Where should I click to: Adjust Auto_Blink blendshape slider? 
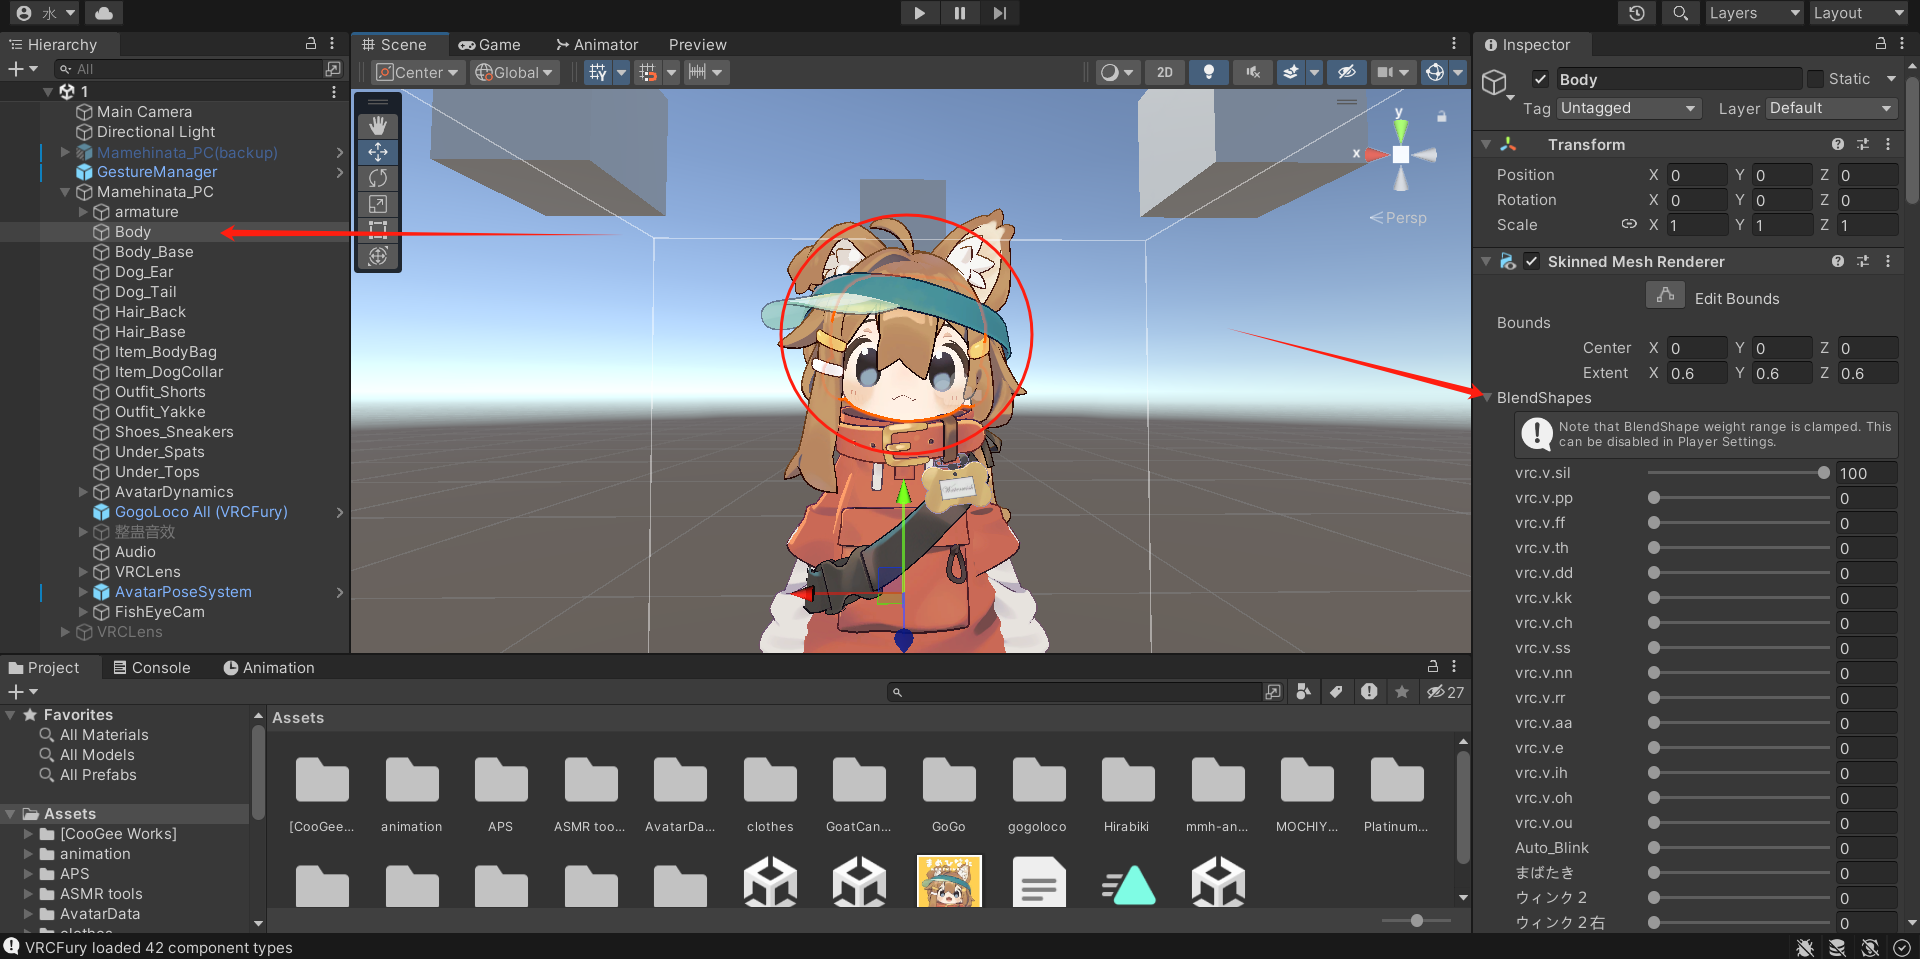point(1739,848)
